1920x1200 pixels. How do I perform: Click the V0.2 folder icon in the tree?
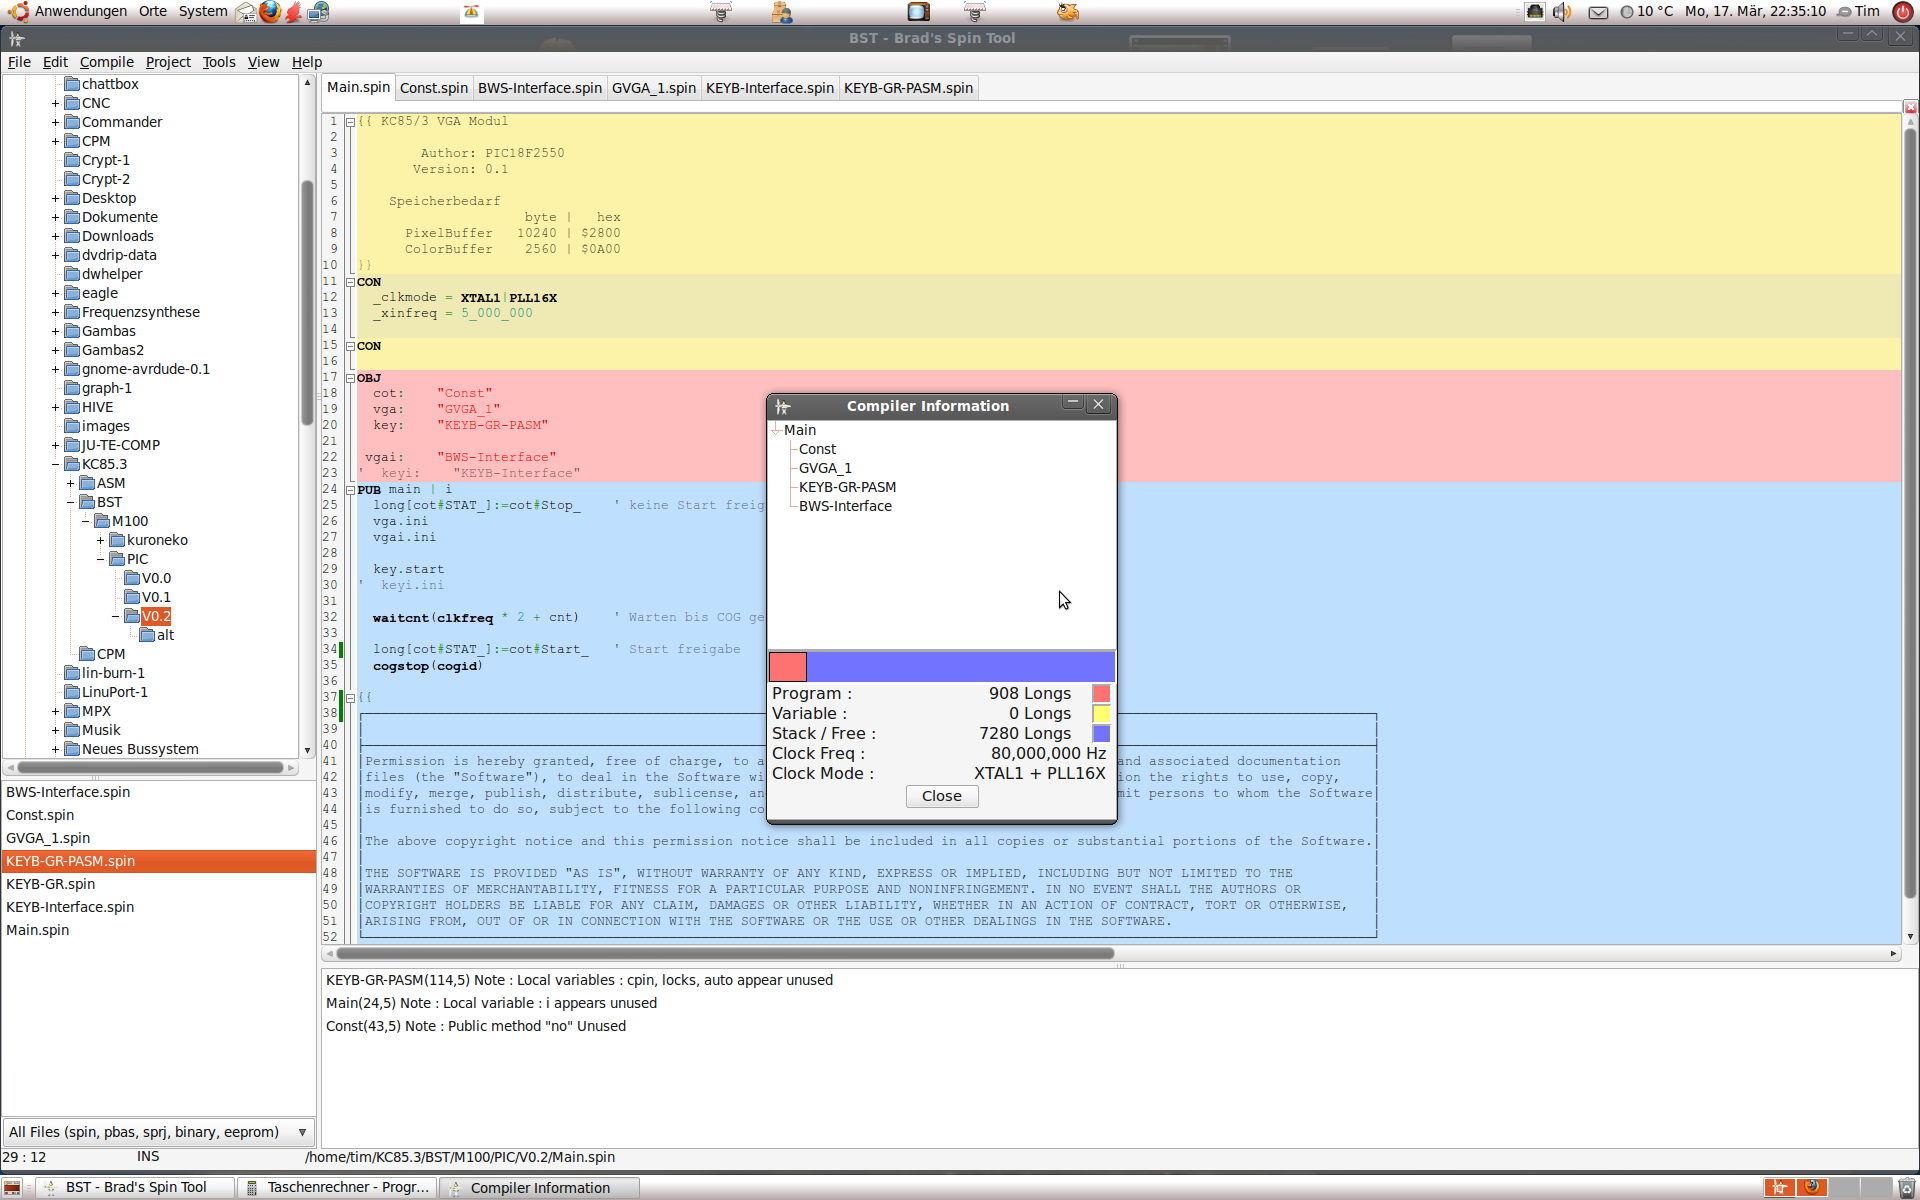pos(132,616)
